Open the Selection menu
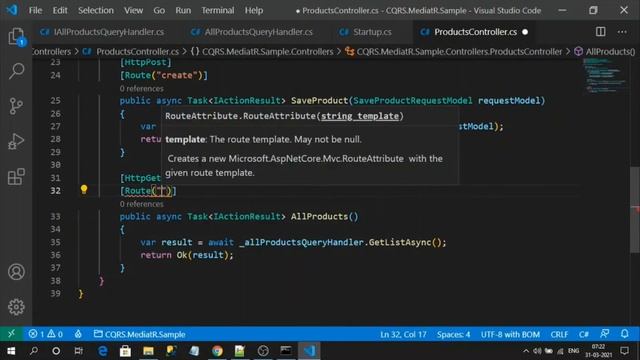 96,10
